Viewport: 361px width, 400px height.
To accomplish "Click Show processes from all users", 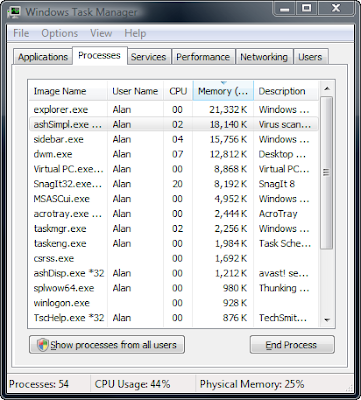I will click(x=107, y=345).
